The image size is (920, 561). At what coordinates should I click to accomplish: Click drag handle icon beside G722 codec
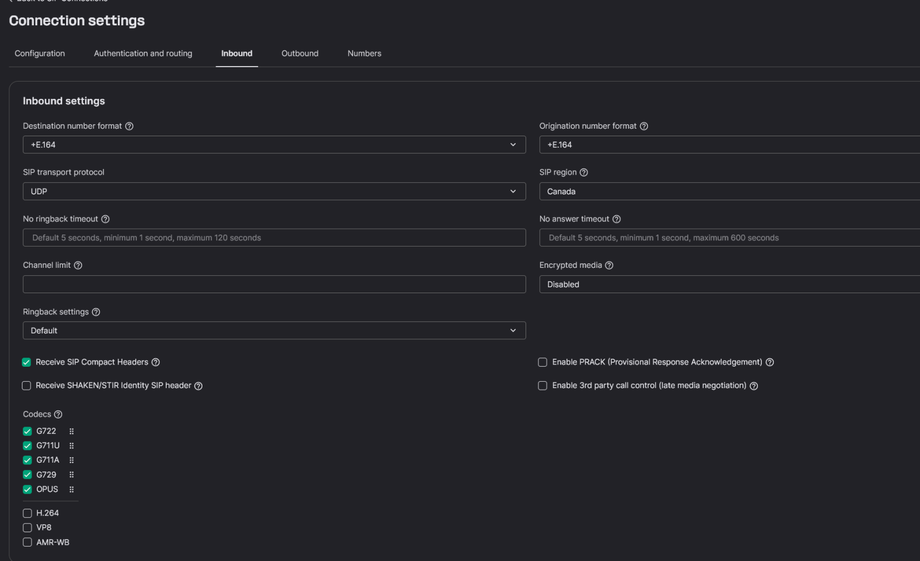(71, 431)
